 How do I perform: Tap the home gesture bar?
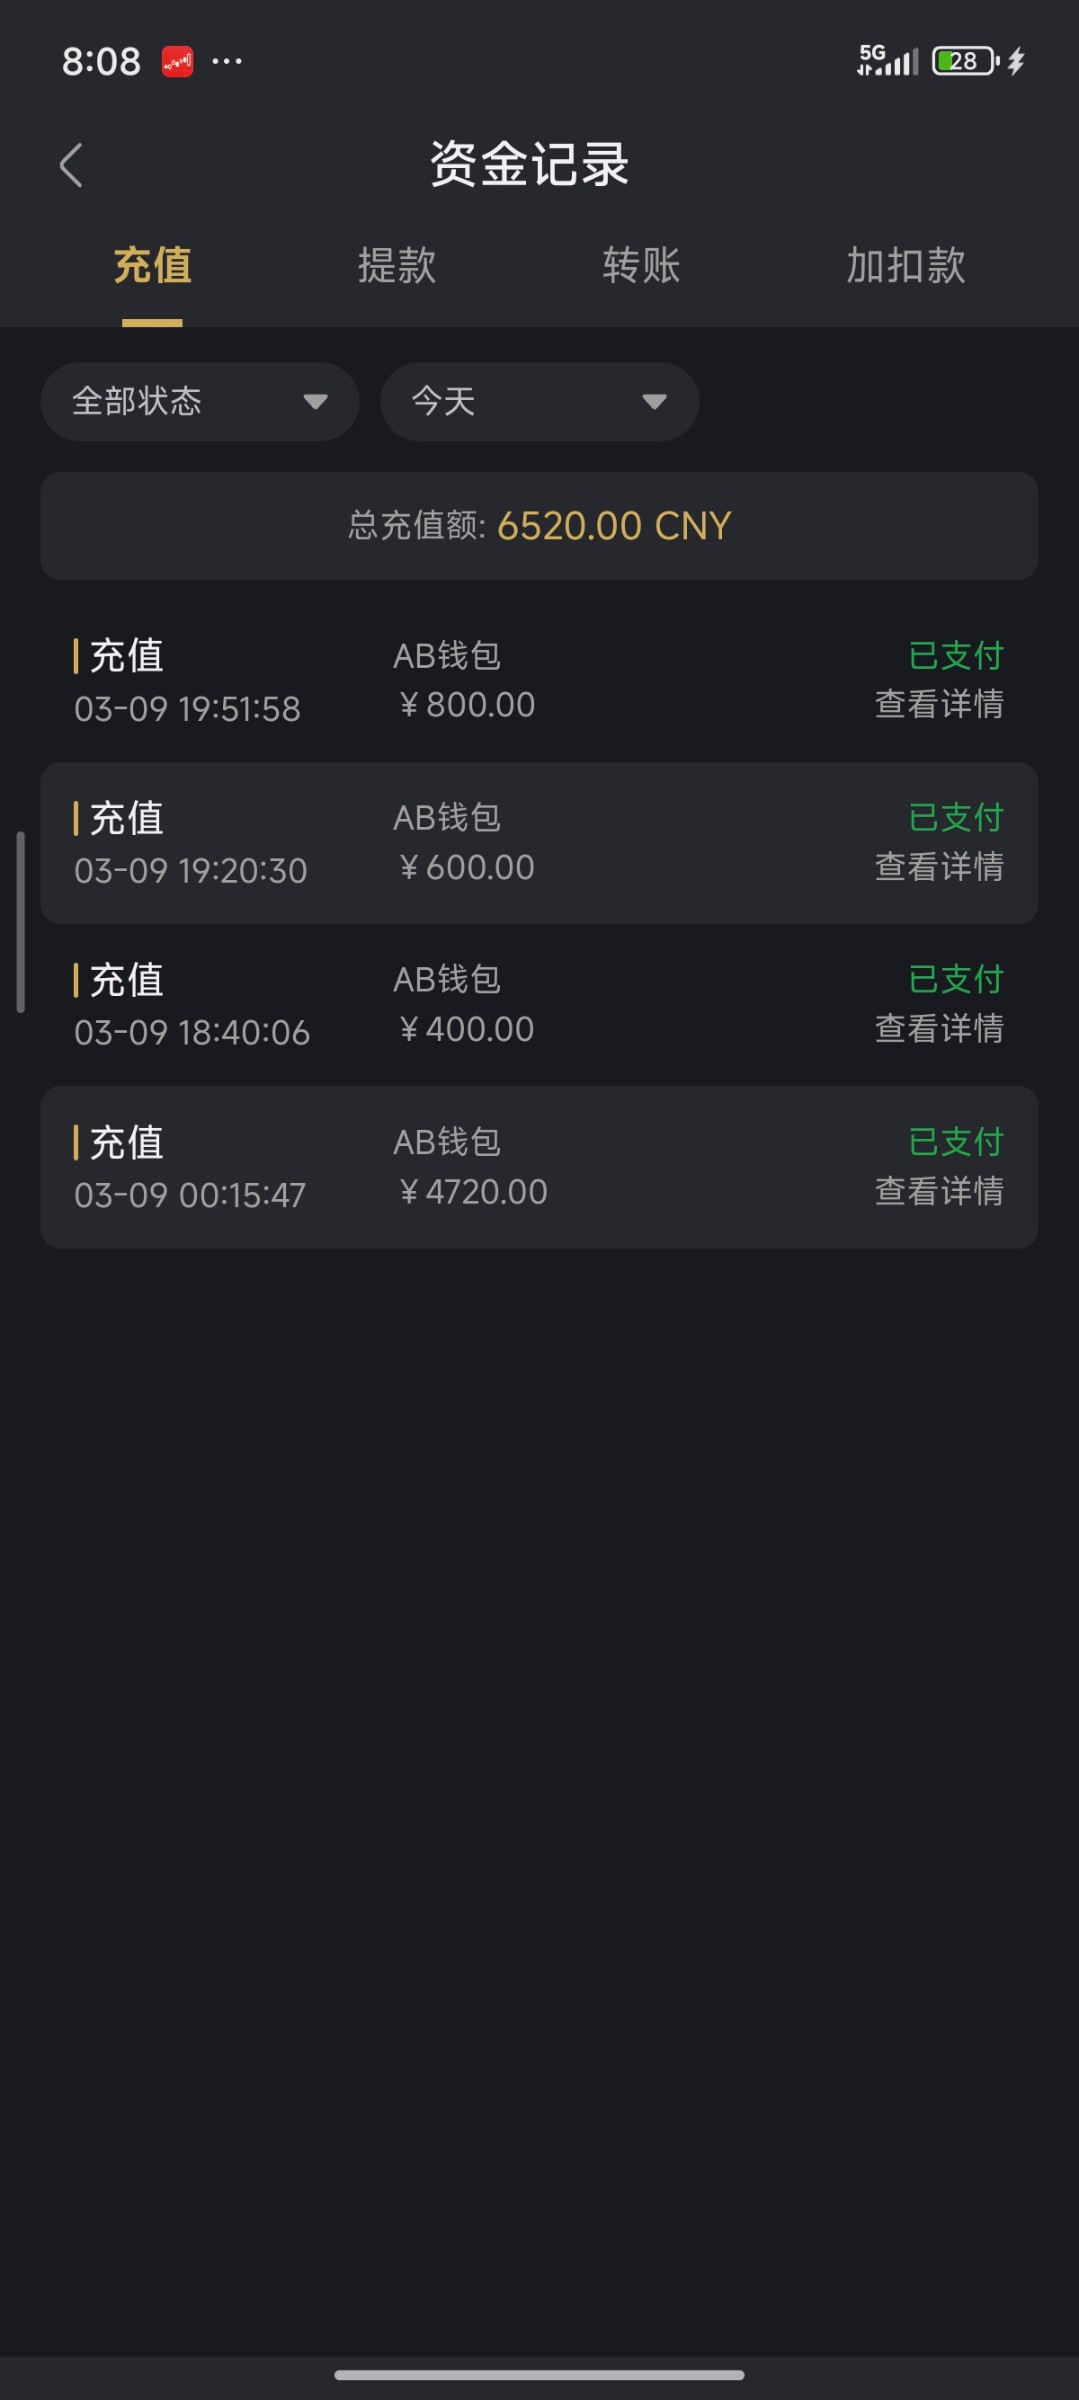[x=539, y=2375]
